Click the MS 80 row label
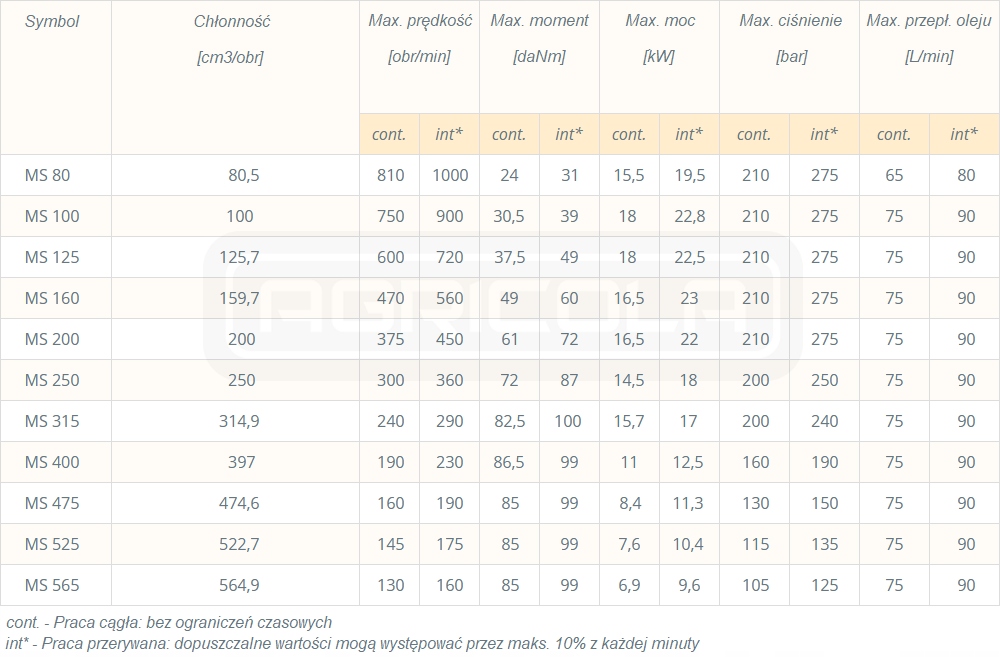The height and width of the screenshot is (657, 1000). (x=48, y=175)
